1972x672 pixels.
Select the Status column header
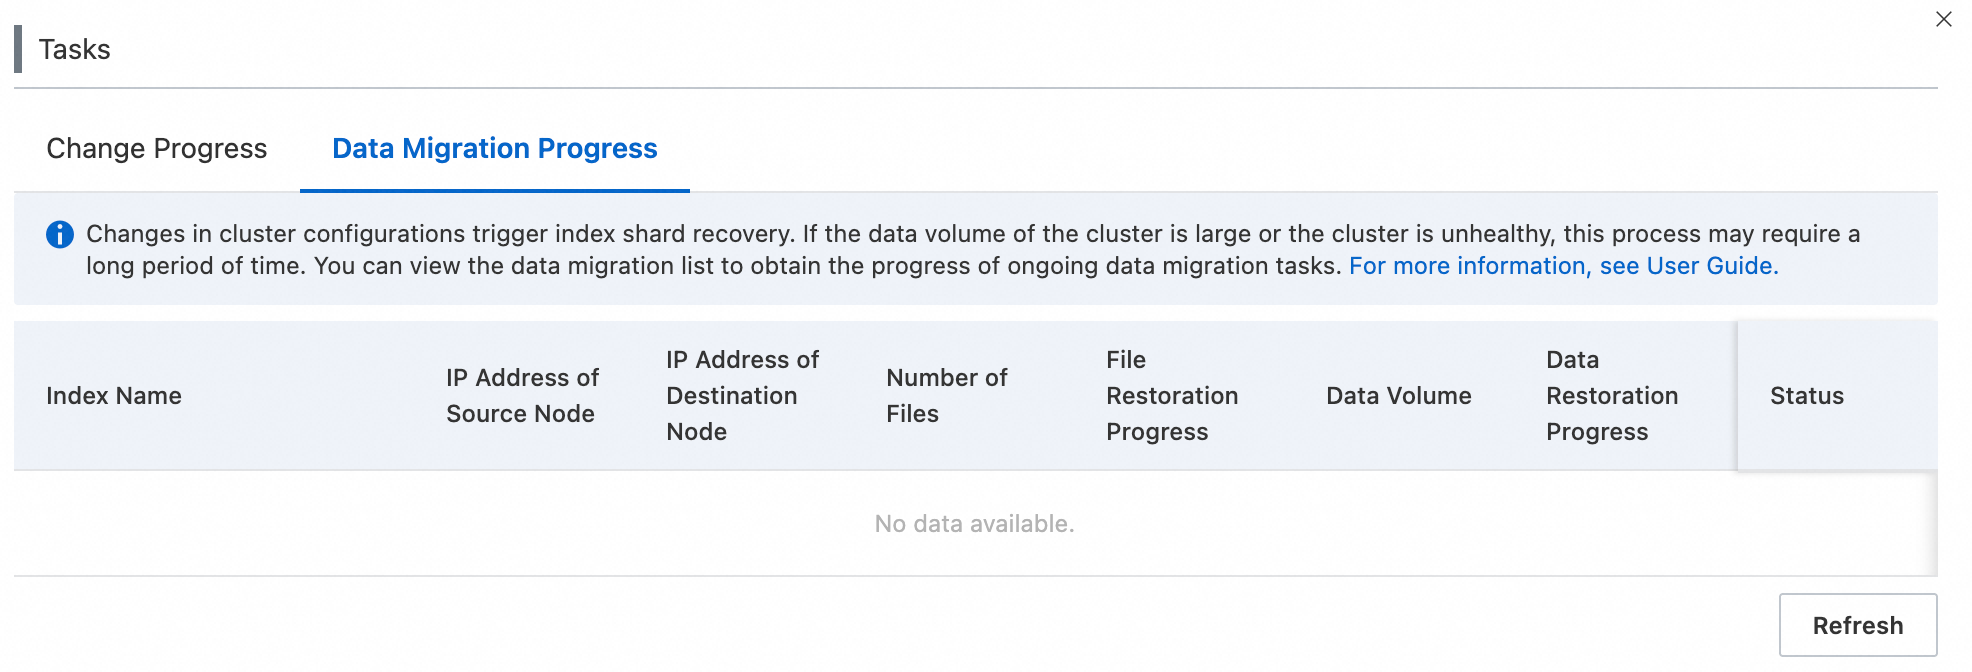tap(1806, 396)
